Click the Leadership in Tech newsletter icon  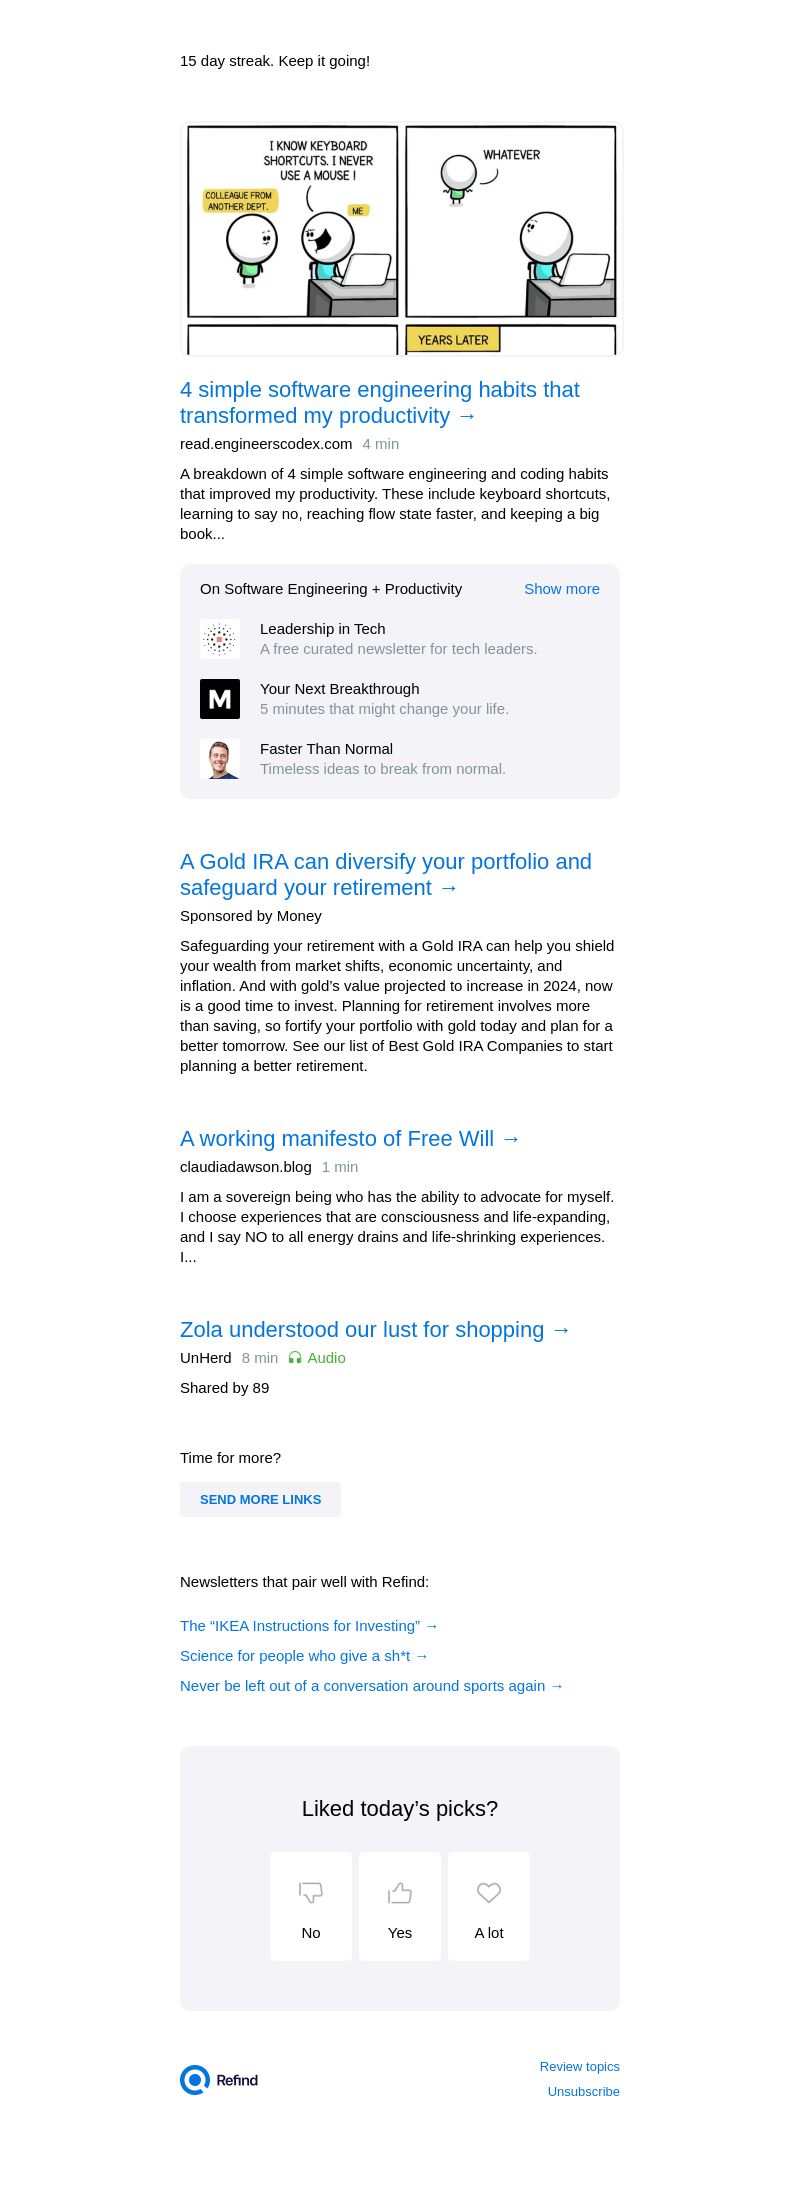tap(220, 639)
